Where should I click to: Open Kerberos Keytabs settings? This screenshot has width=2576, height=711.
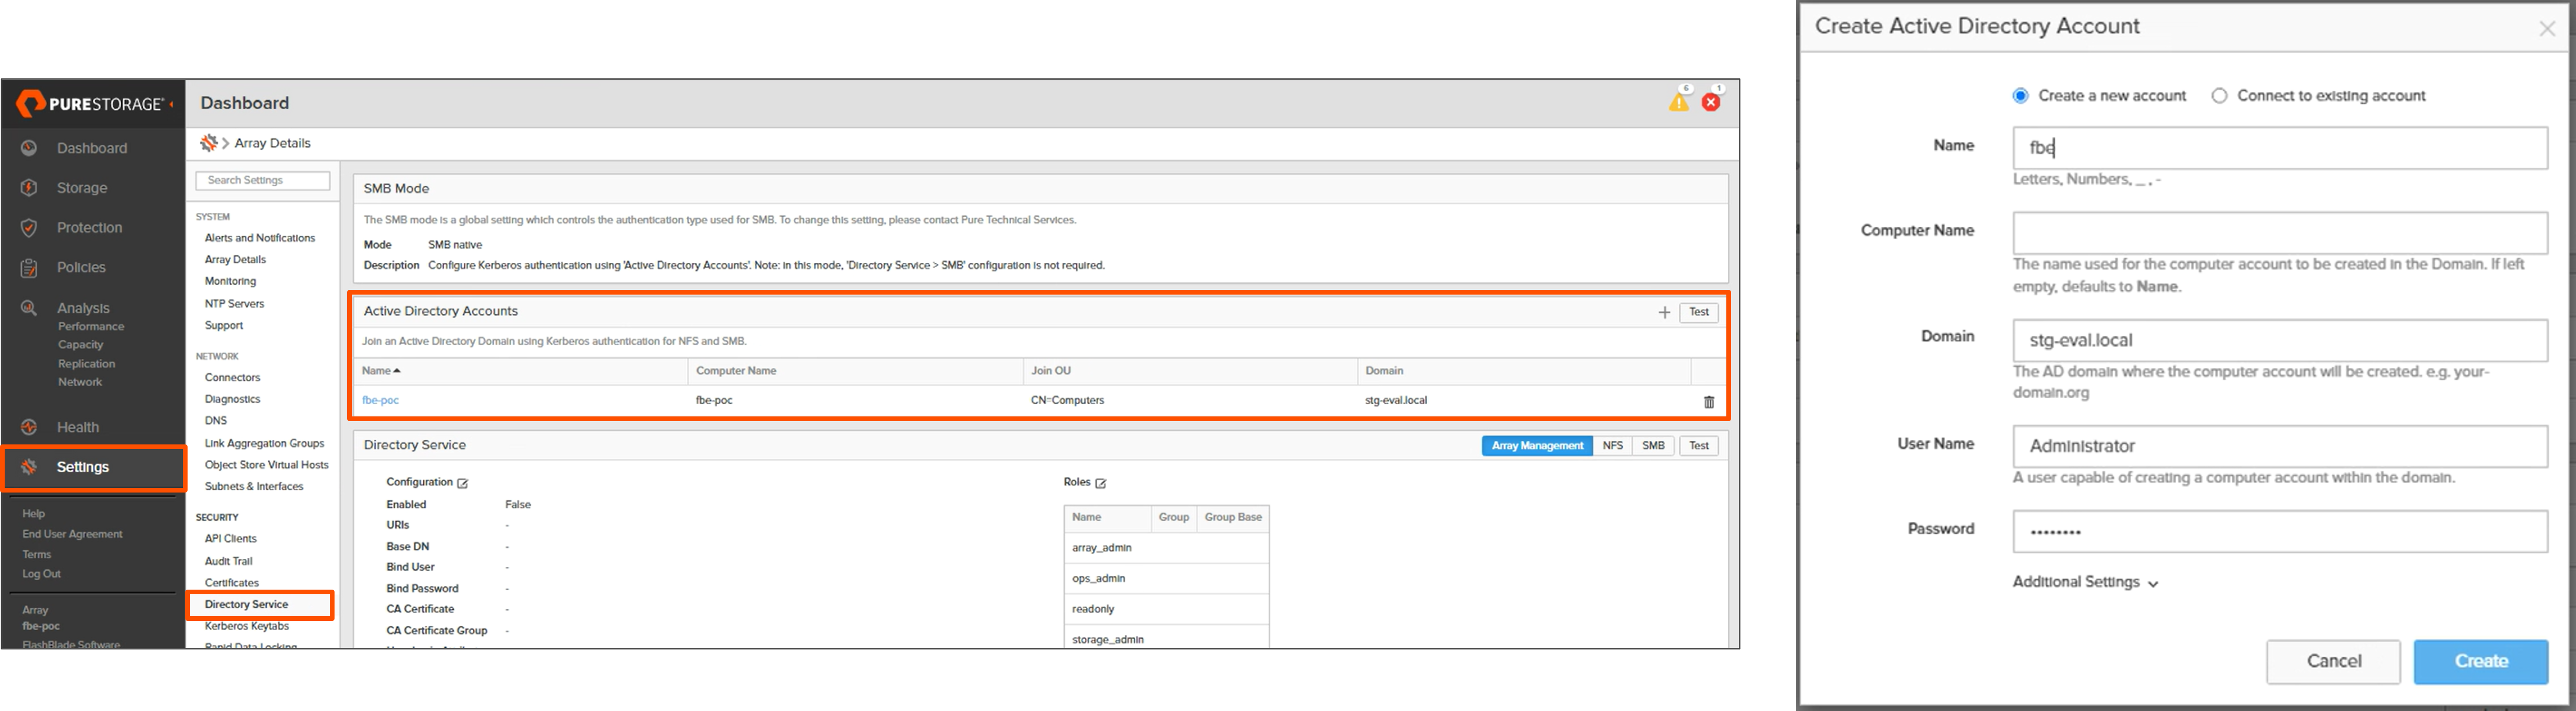coord(247,627)
